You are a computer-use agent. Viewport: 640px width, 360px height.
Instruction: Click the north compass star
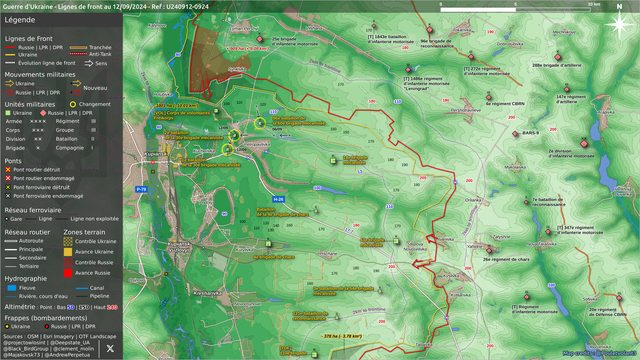(x=619, y=24)
